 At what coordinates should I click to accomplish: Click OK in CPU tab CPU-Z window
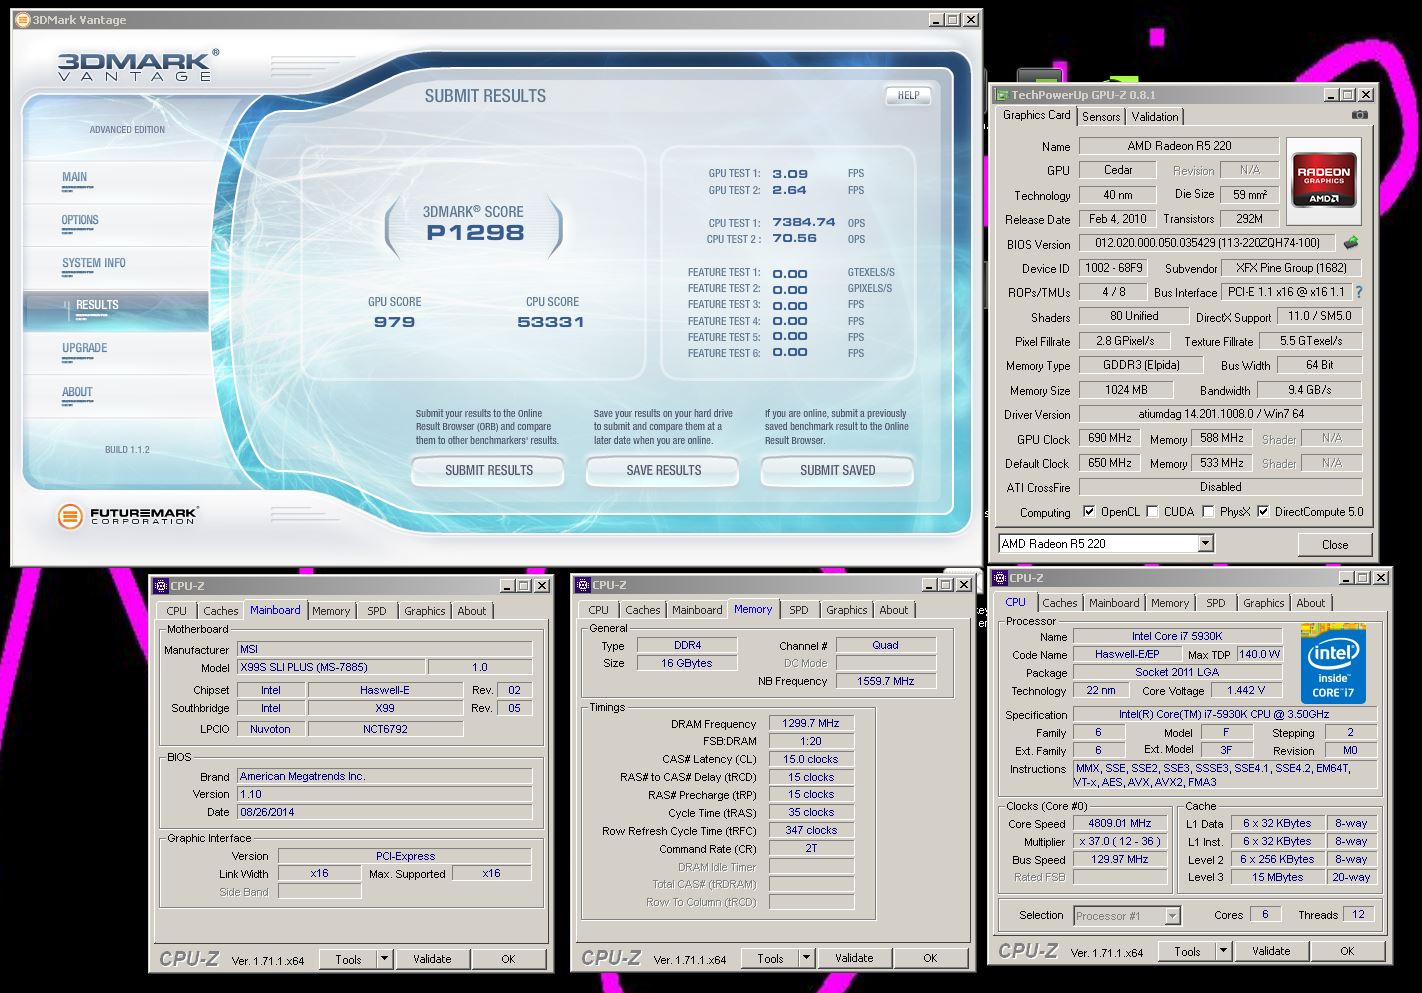point(1347,951)
